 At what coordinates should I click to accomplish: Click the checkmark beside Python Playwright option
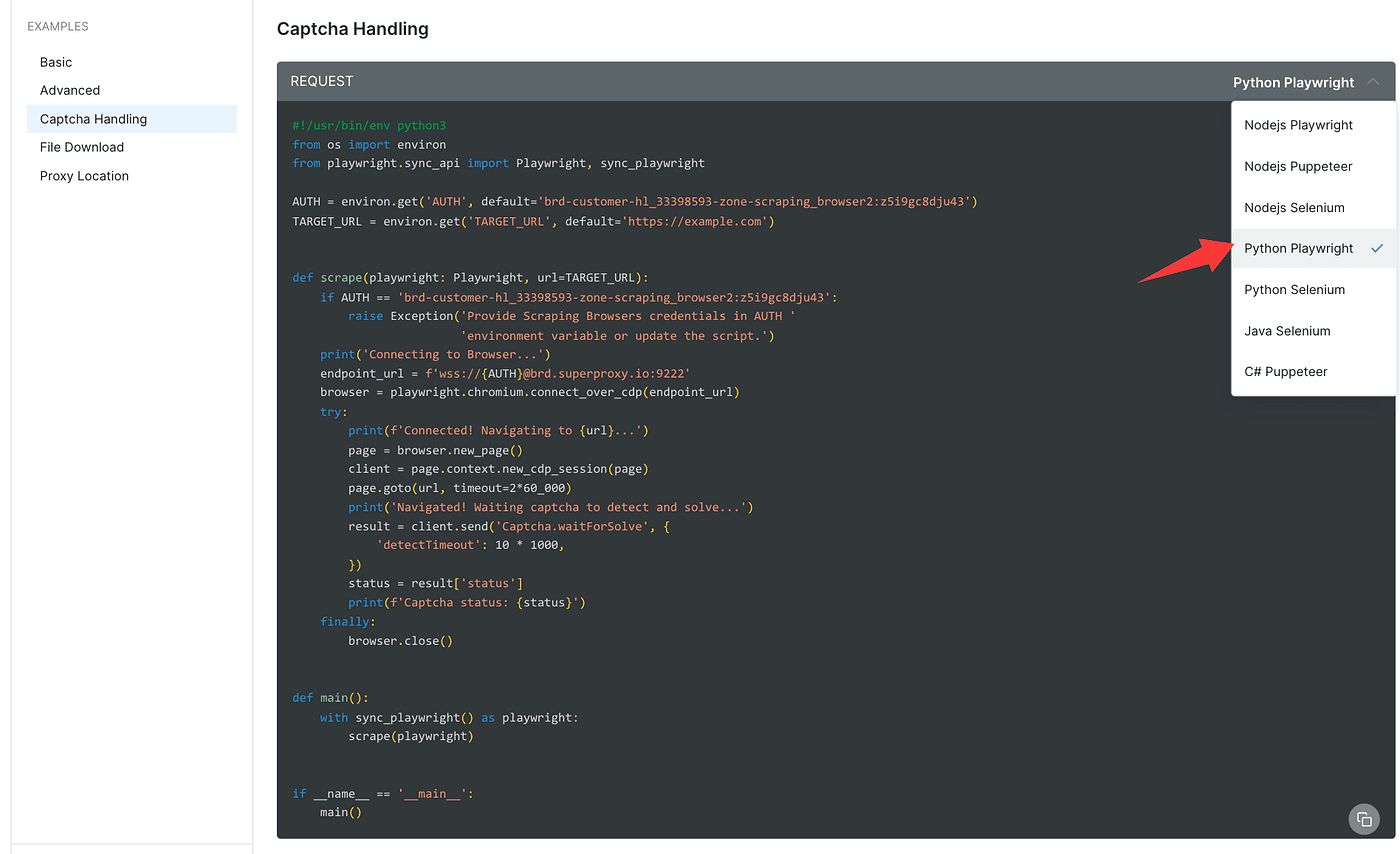tap(1377, 248)
